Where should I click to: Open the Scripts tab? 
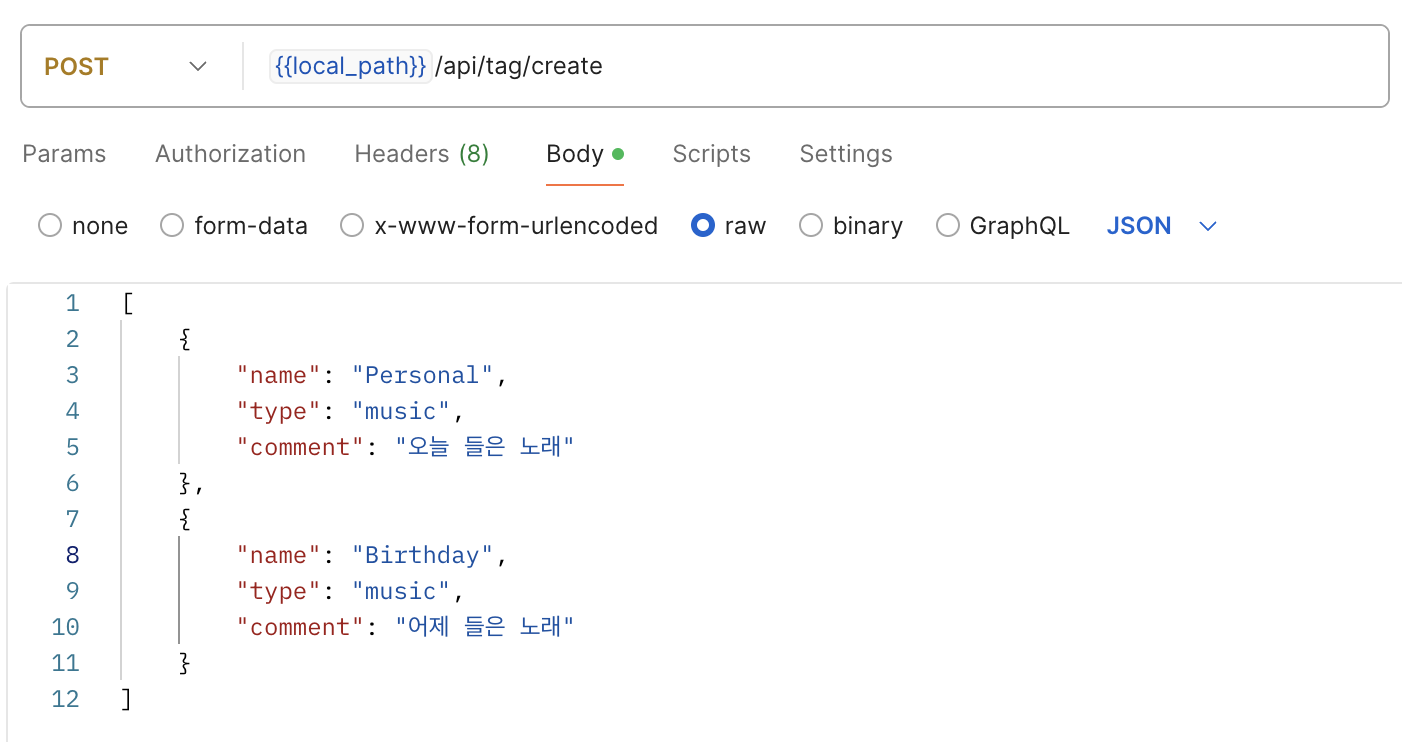click(711, 154)
